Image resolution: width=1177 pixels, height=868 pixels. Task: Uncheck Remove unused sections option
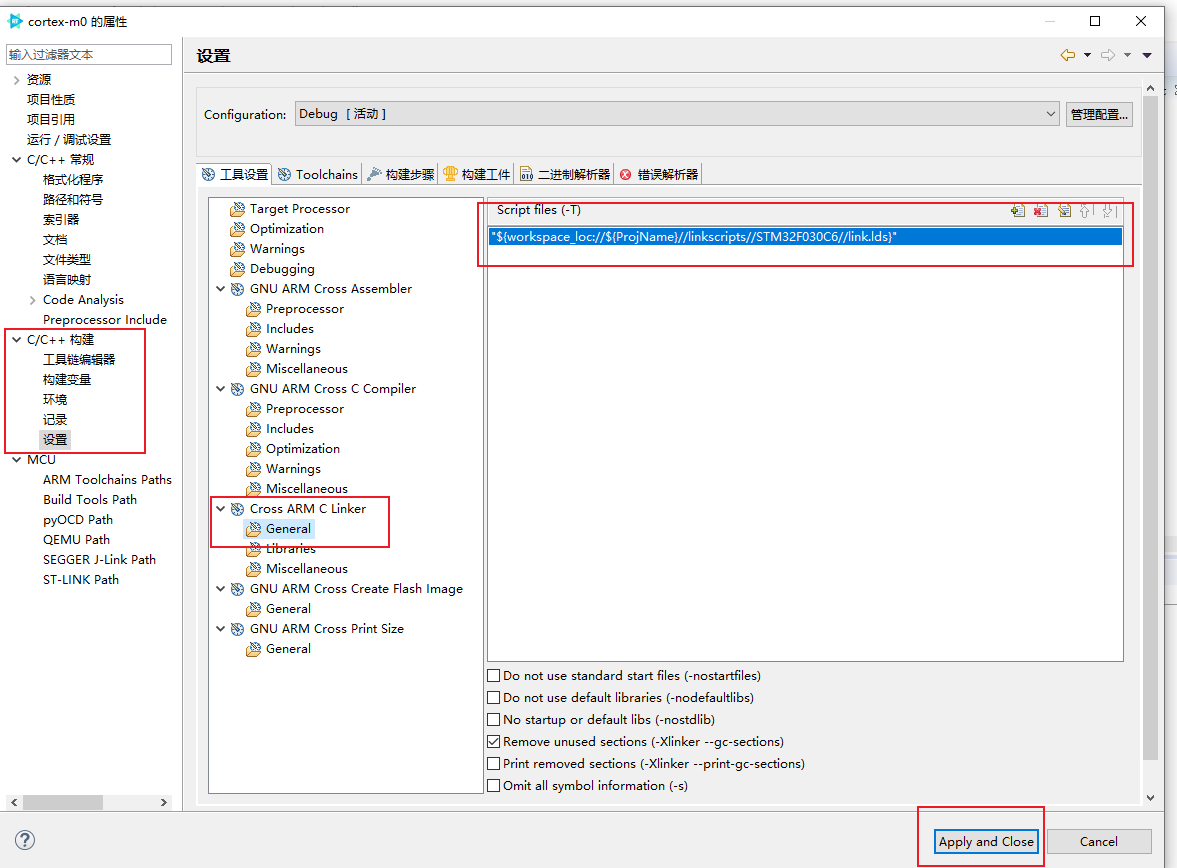tap(494, 742)
